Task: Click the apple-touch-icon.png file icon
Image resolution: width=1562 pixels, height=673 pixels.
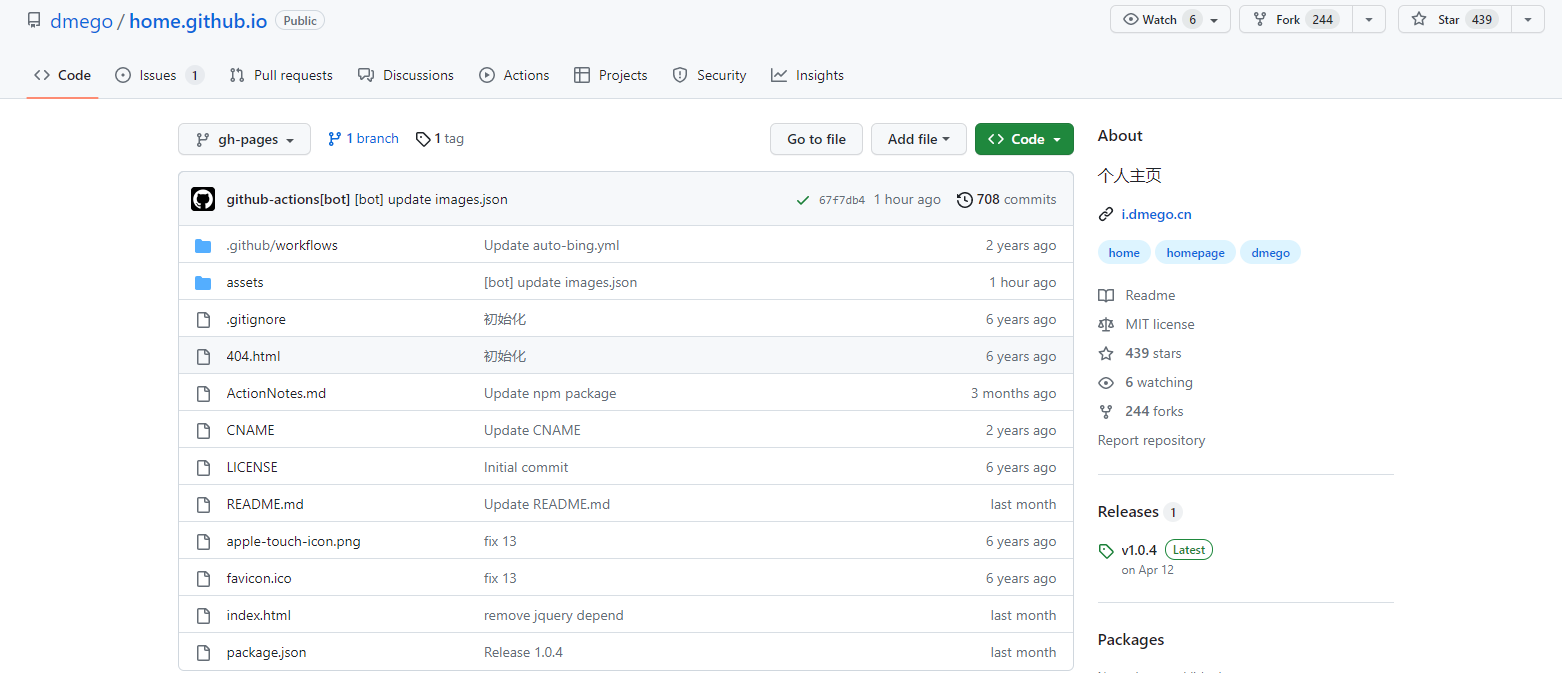Action: pyautogui.click(x=203, y=542)
